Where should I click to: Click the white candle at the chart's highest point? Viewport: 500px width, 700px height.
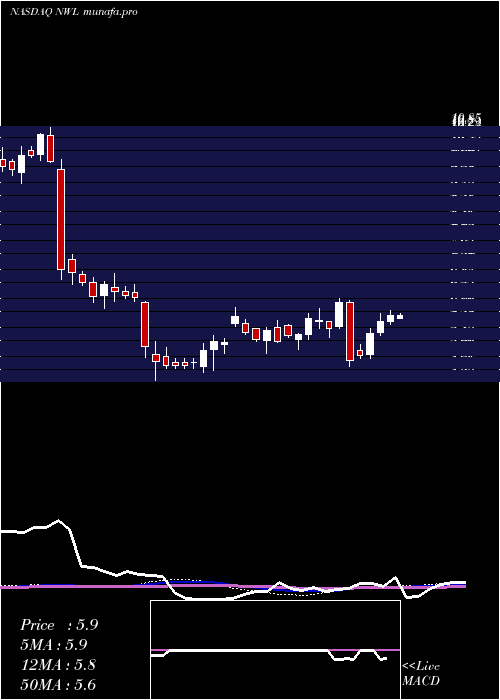(41, 145)
